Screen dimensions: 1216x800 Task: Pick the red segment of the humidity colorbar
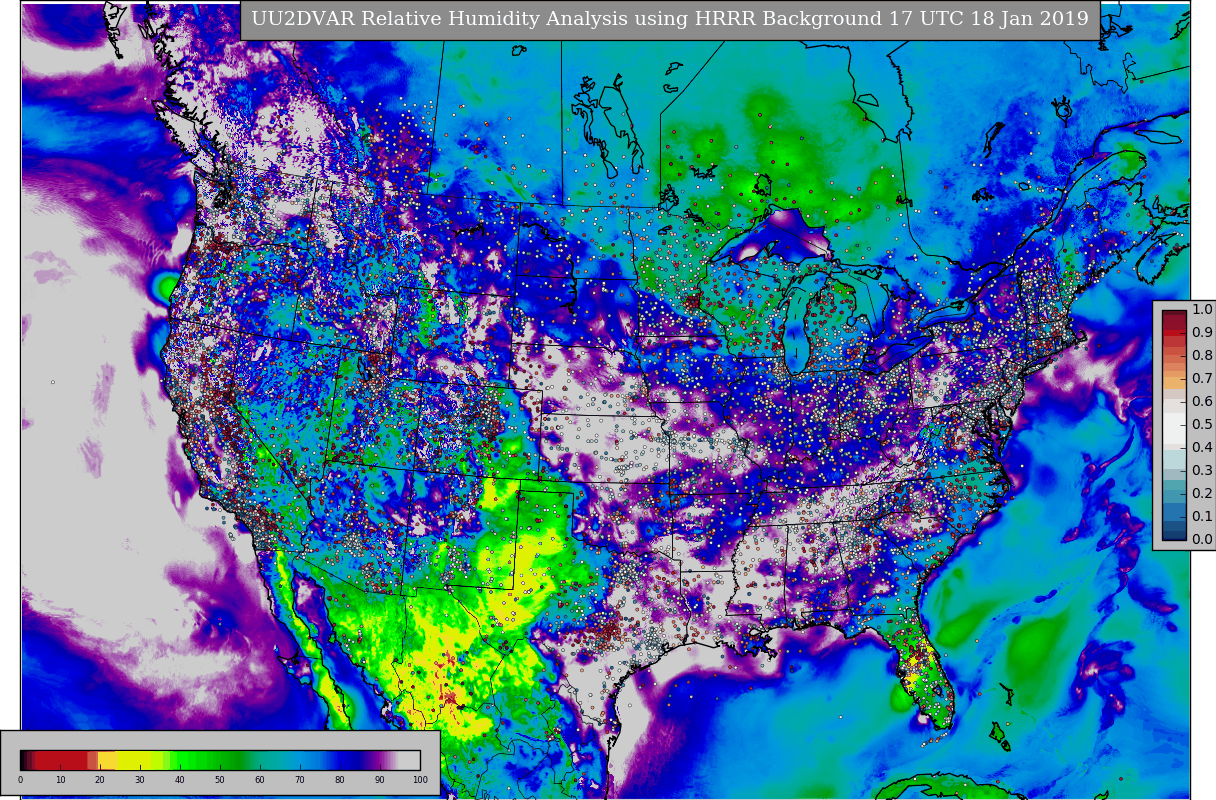[62, 760]
